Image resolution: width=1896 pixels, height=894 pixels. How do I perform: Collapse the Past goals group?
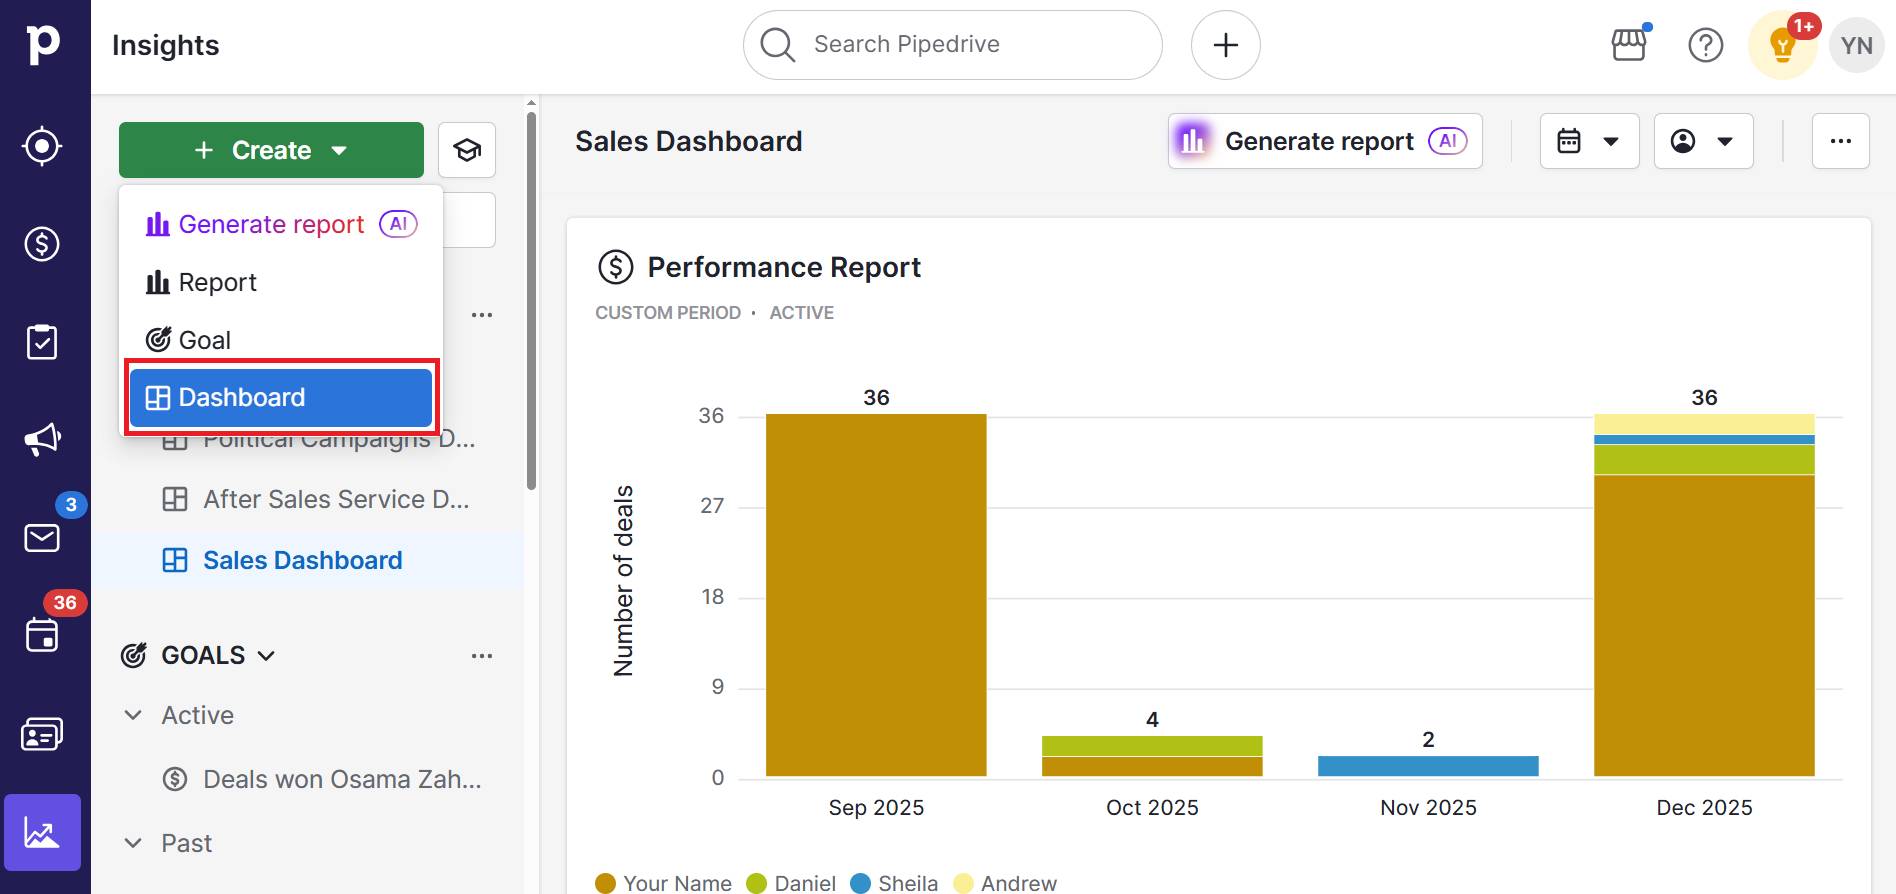(133, 843)
